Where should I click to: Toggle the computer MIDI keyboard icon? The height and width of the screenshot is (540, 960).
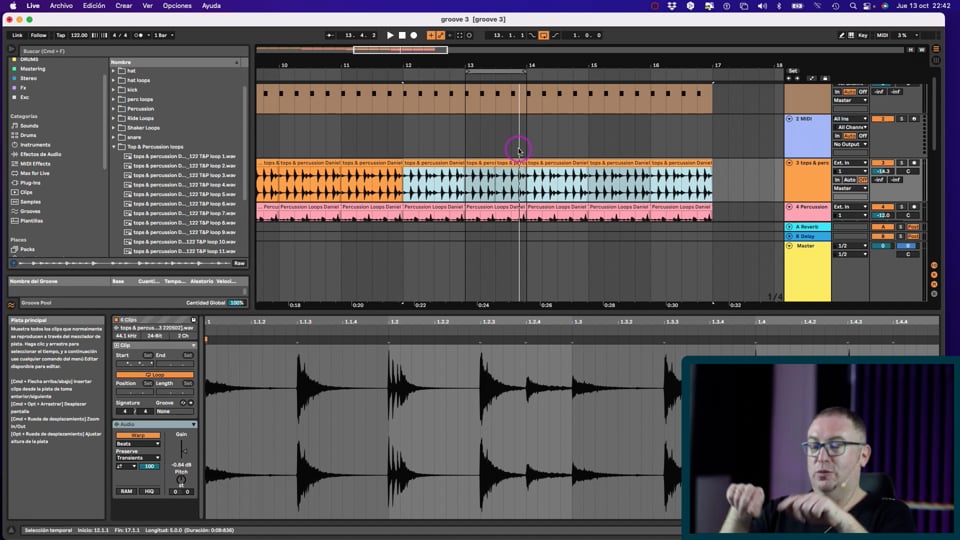[x=851, y=36]
